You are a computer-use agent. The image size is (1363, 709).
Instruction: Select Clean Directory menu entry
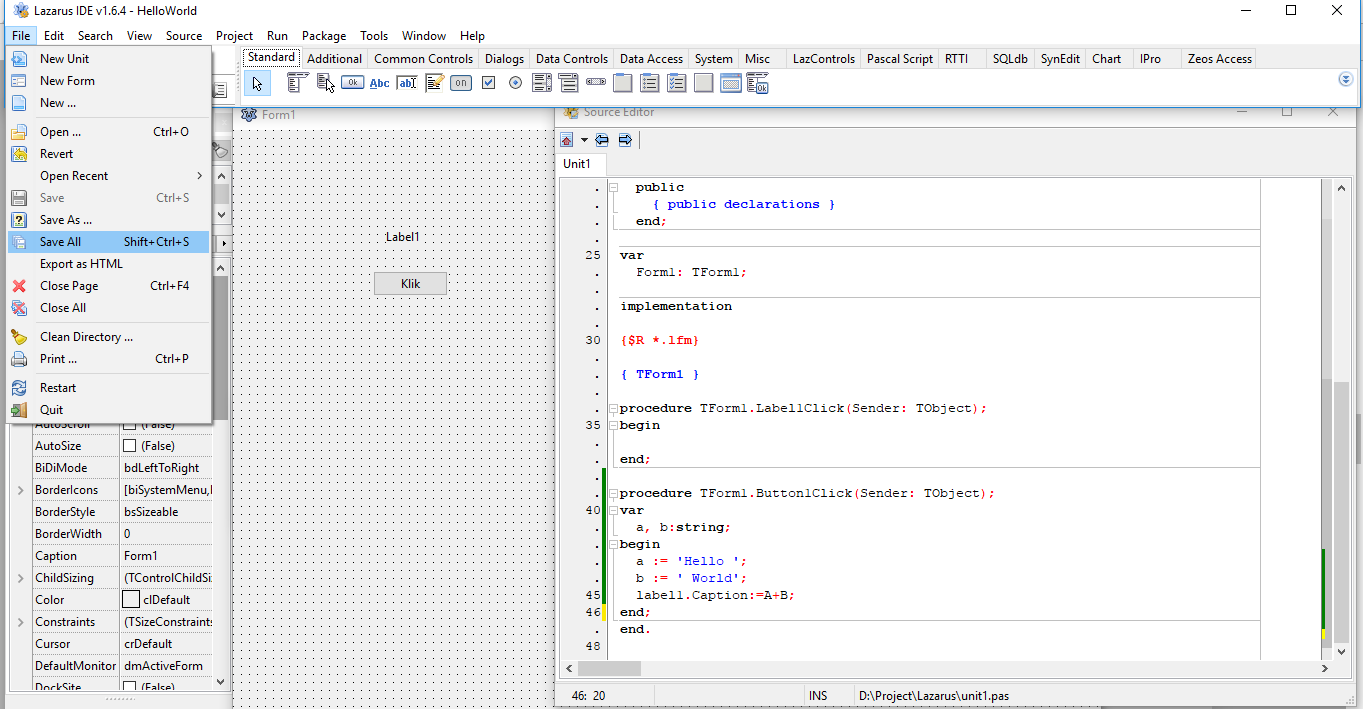click(108, 337)
